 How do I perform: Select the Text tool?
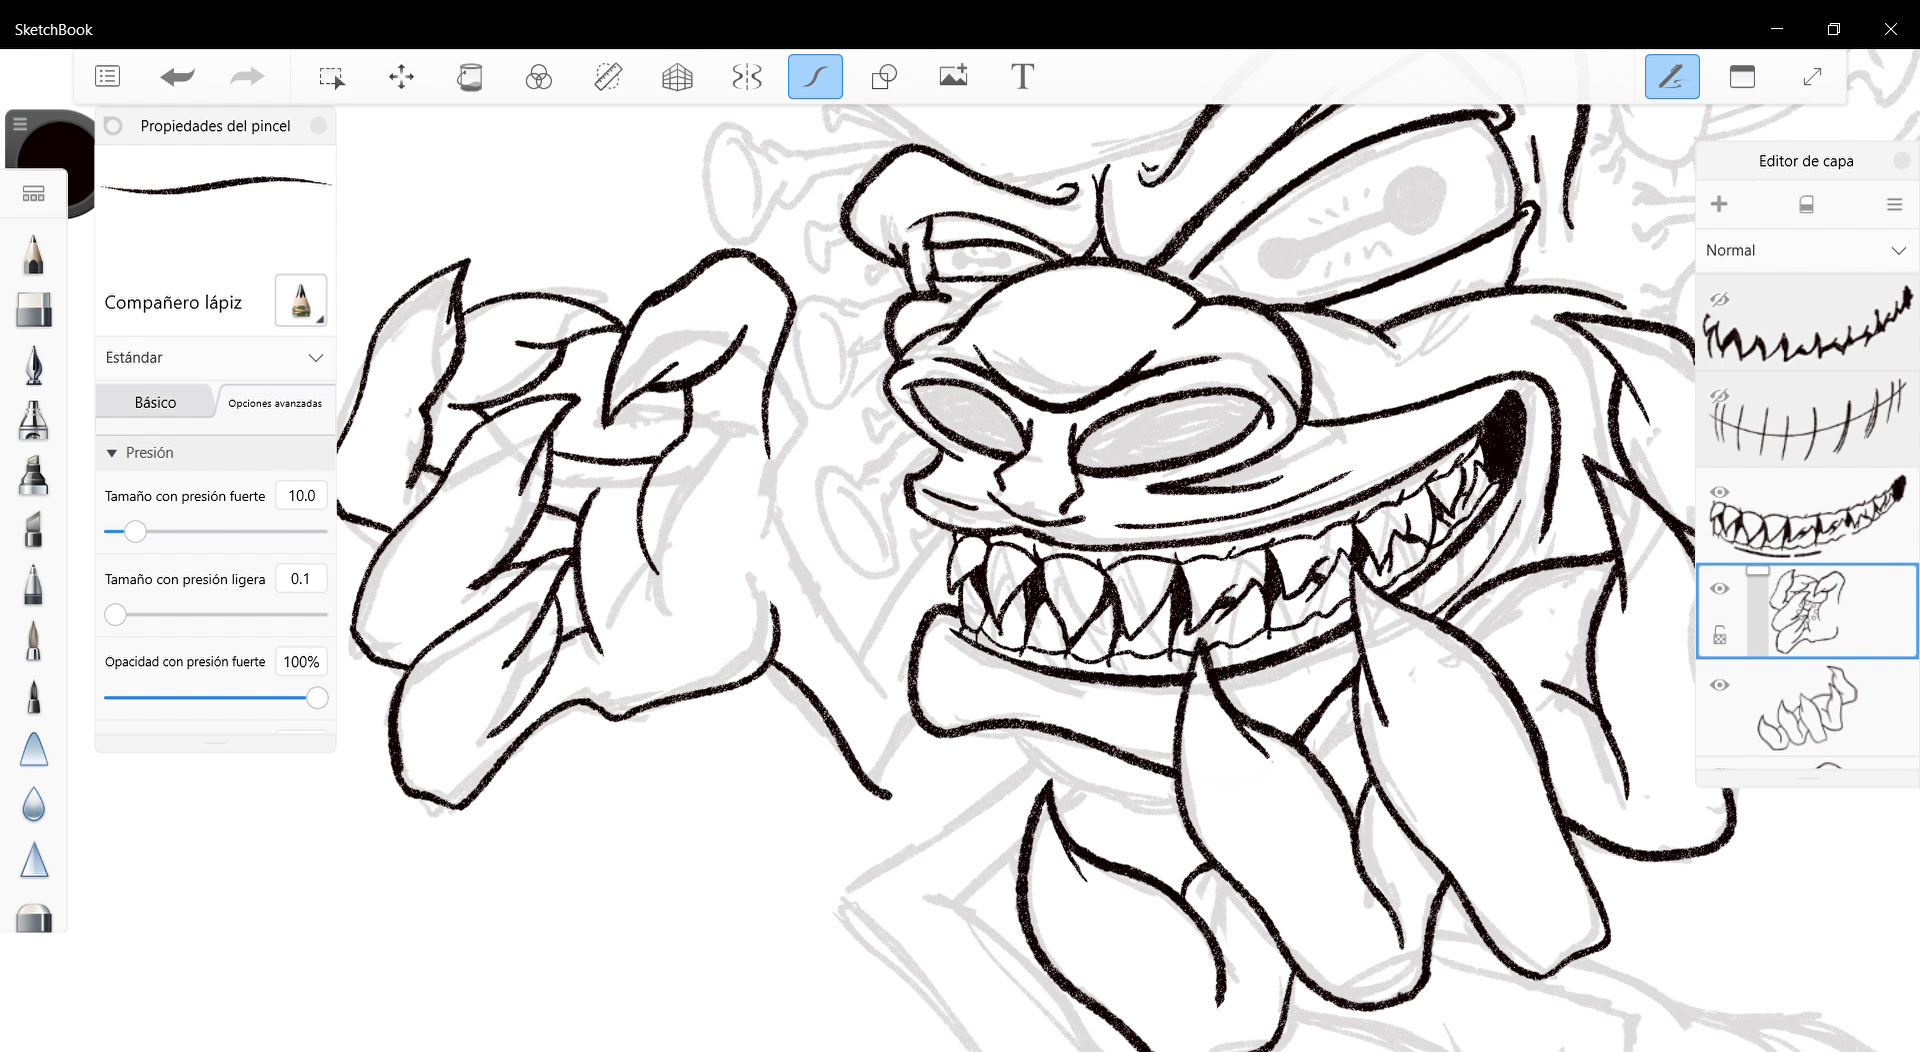1022,77
